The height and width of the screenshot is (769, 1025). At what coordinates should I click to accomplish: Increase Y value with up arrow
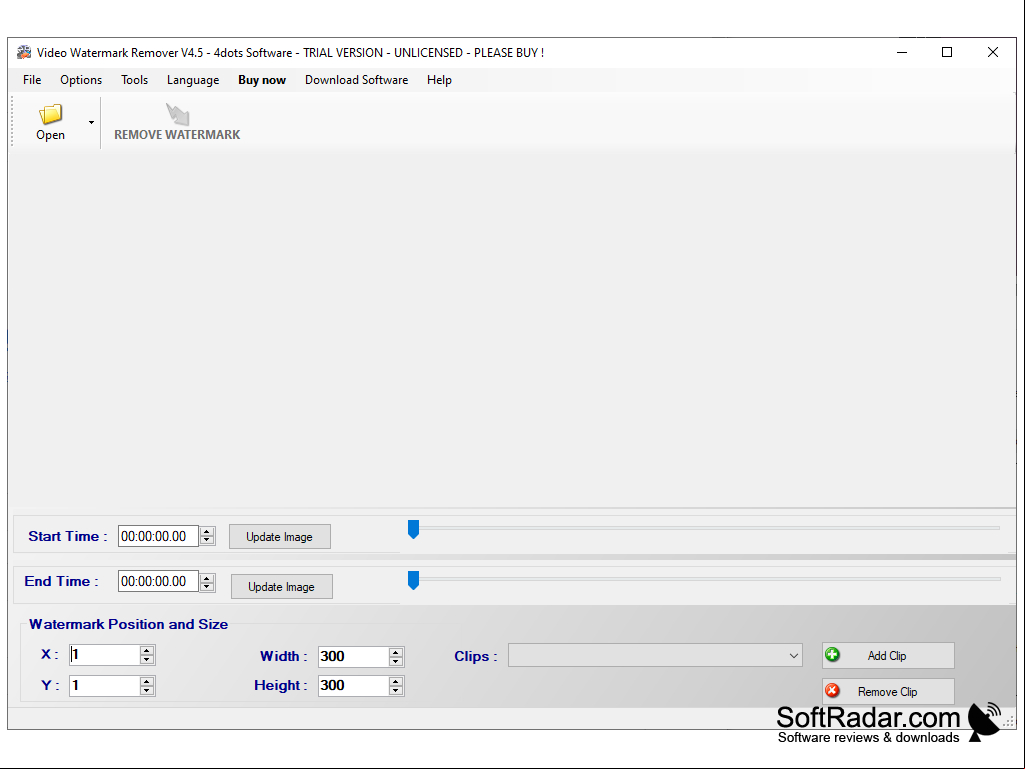[147, 681]
